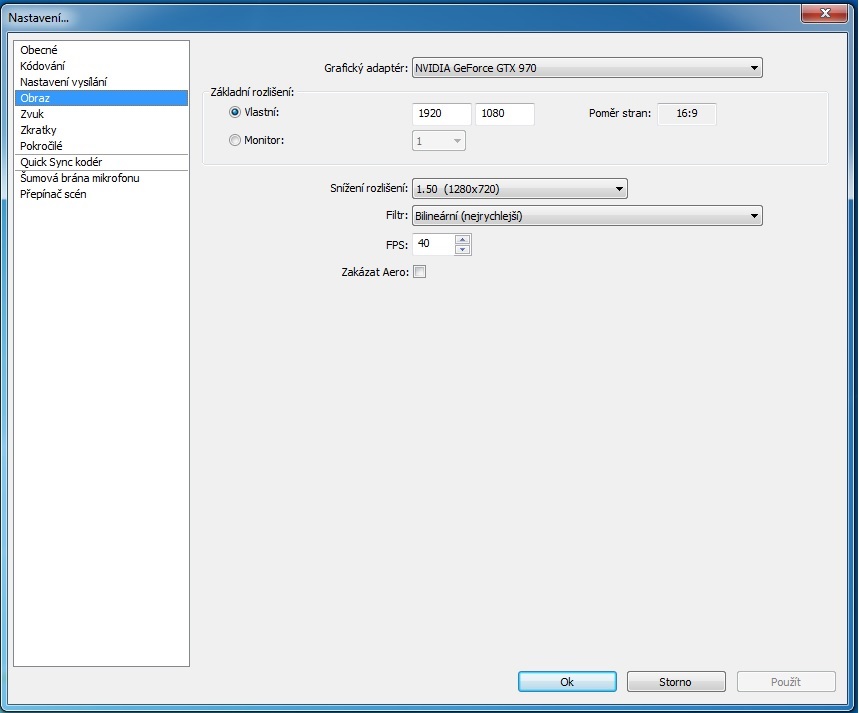859x713 pixels.
Task: Cancel with the Storno button
Action: [676, 682]
